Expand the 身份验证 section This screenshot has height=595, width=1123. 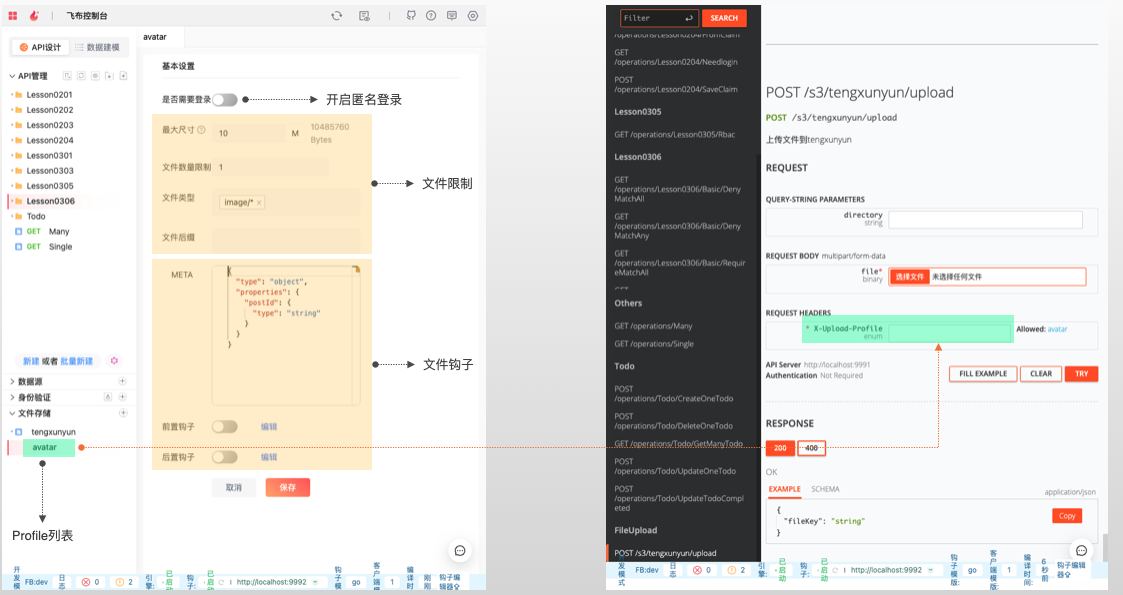tap(12, 397)
